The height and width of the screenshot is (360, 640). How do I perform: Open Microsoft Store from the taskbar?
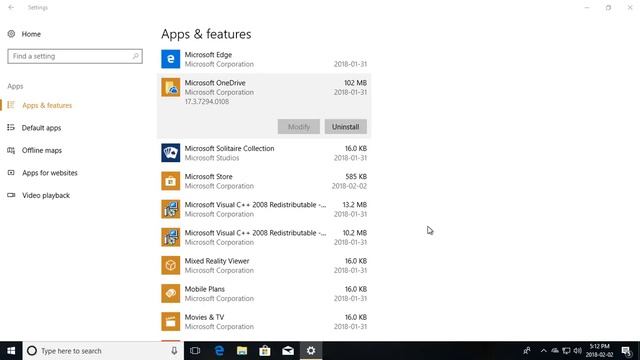[x=265, y=351]
